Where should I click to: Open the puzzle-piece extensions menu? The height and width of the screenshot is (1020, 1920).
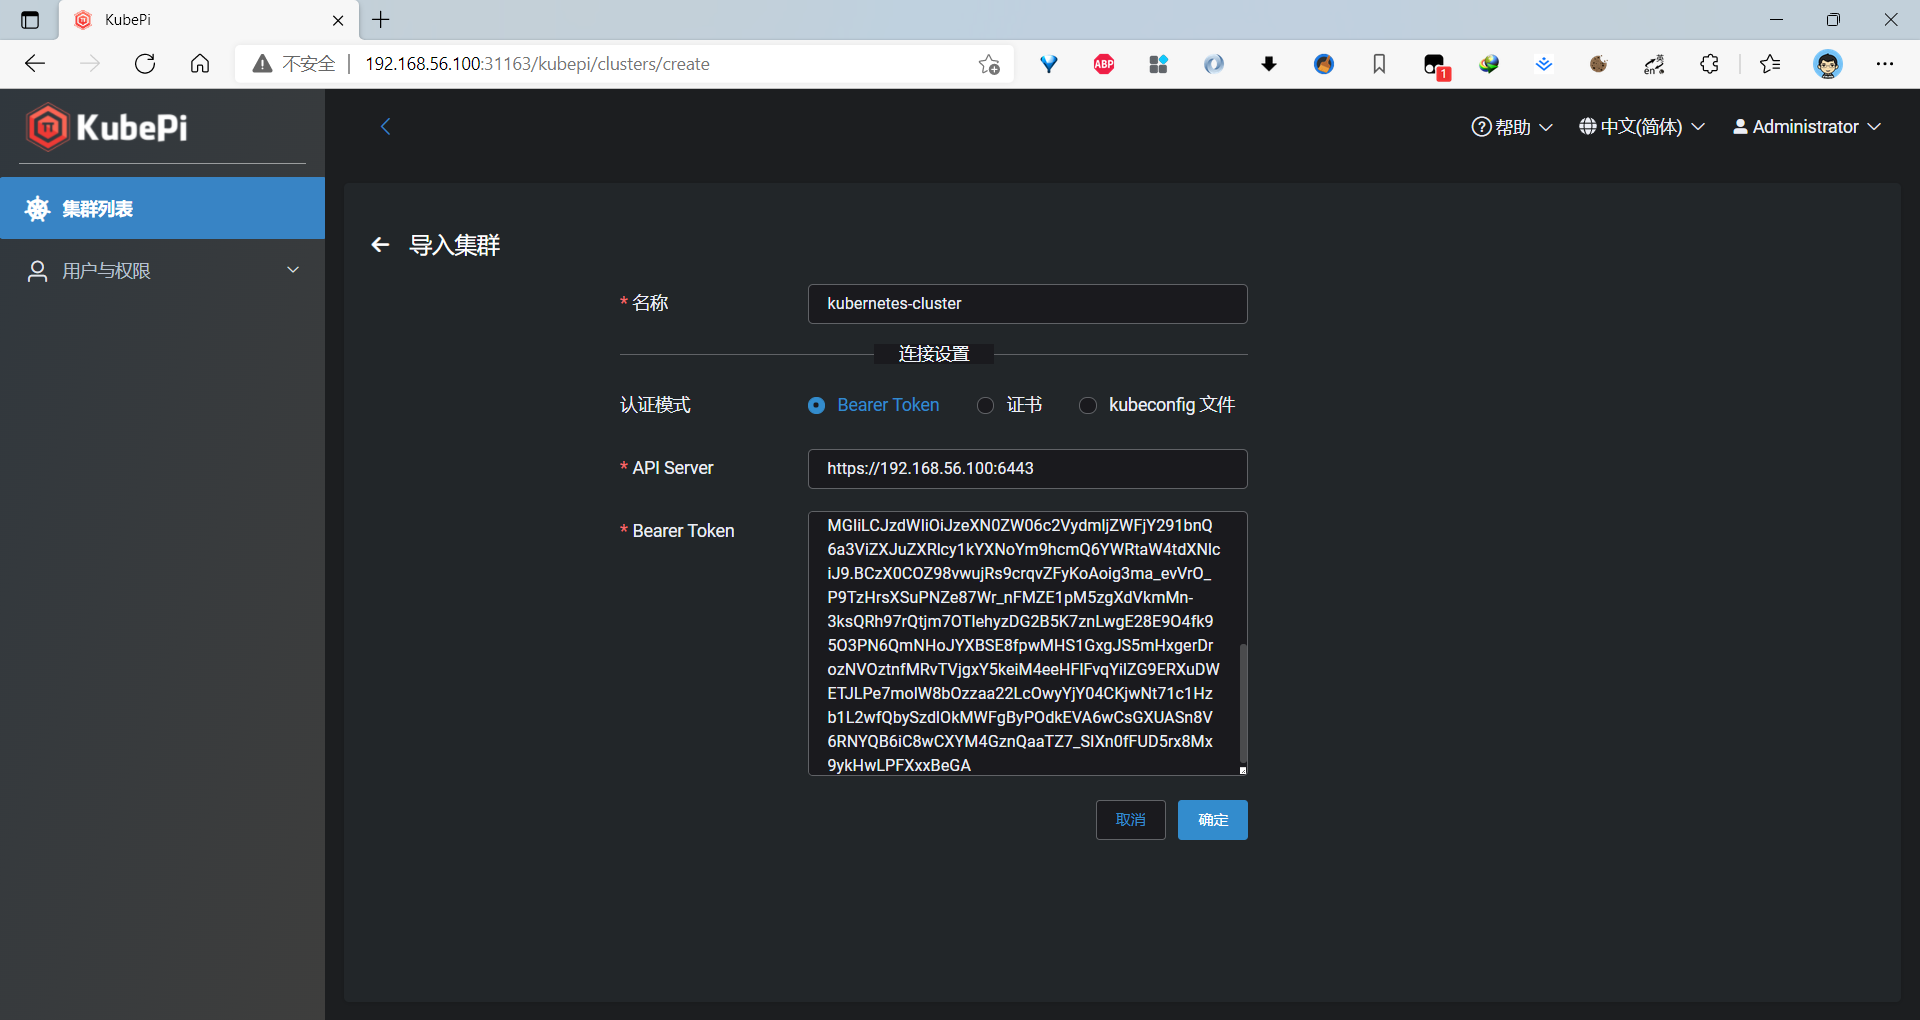pos(1709,64)
